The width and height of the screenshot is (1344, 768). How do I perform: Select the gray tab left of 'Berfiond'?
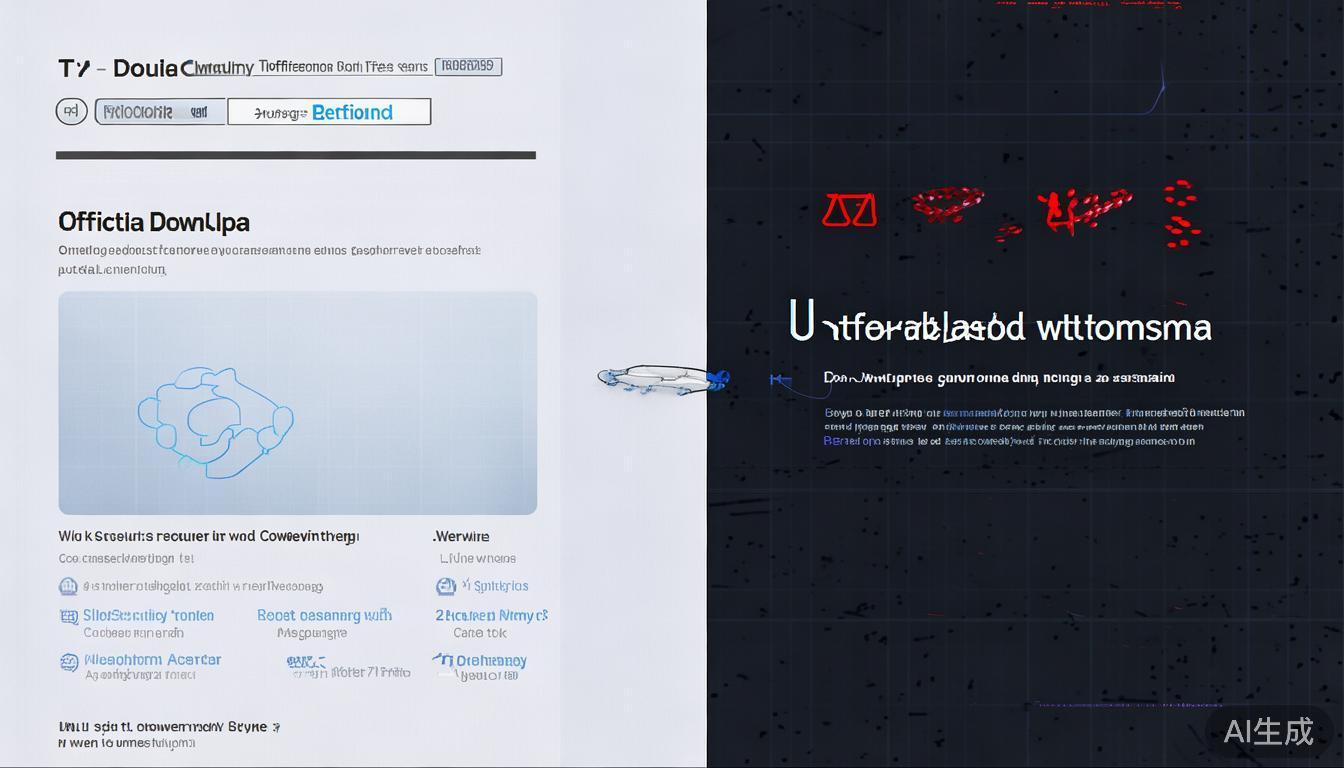pos(161,112)
